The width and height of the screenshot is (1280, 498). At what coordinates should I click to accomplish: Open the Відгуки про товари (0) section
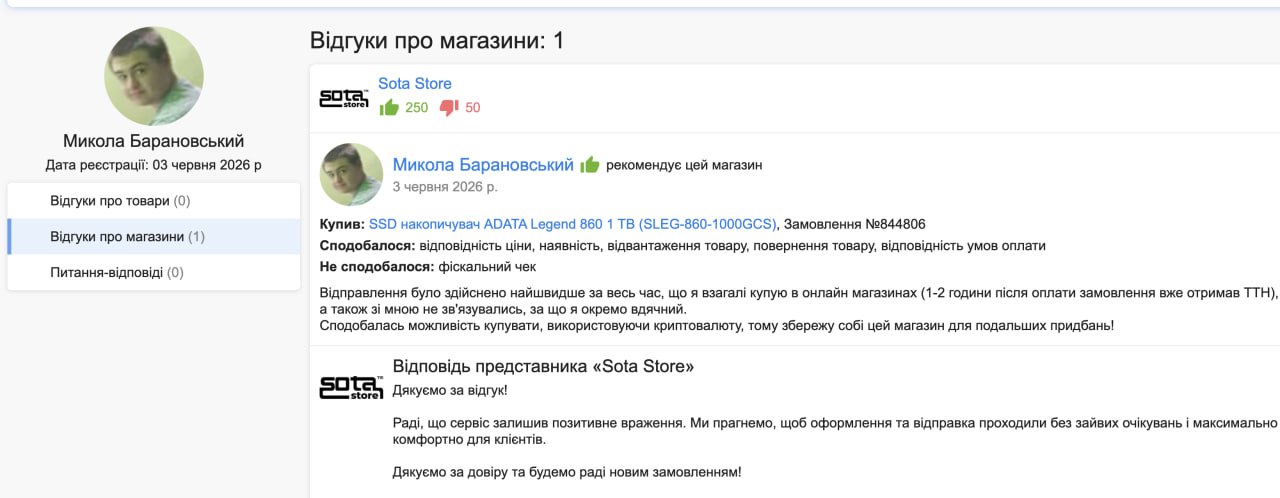pyautogui.click(x=153, y=201)
